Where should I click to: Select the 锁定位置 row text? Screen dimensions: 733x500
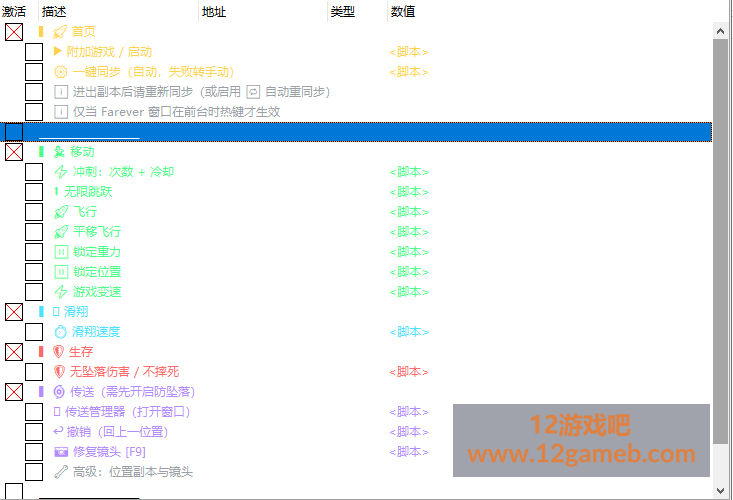(97, 272)
